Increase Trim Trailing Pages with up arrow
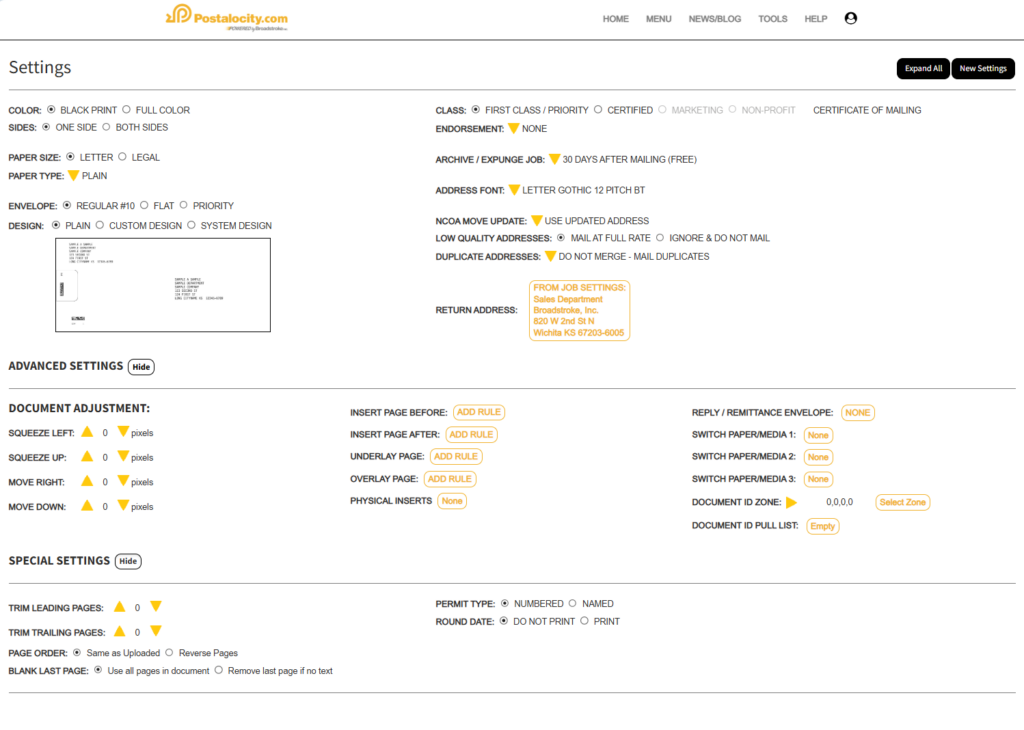 point(120,631)
